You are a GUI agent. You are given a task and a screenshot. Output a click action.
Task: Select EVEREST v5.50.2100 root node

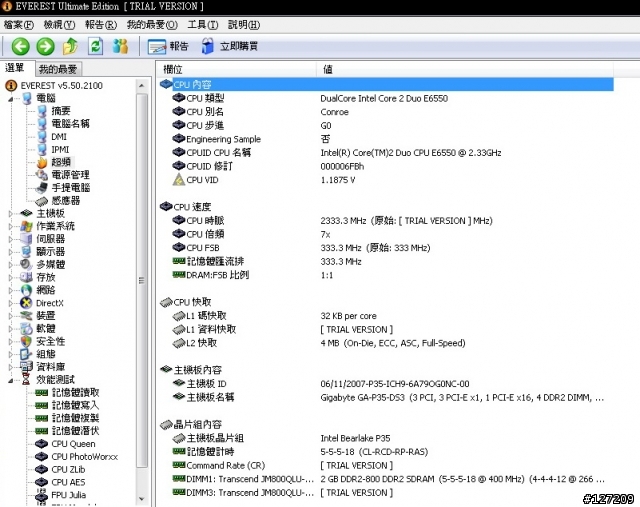pyautogui.click(x=62, y=85)
